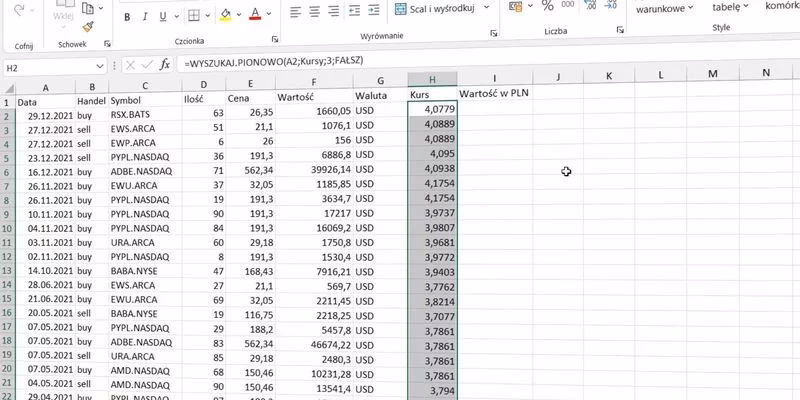Toggle Bold formatting
This screenshot has width=800, height=400.
click(127, 17)
